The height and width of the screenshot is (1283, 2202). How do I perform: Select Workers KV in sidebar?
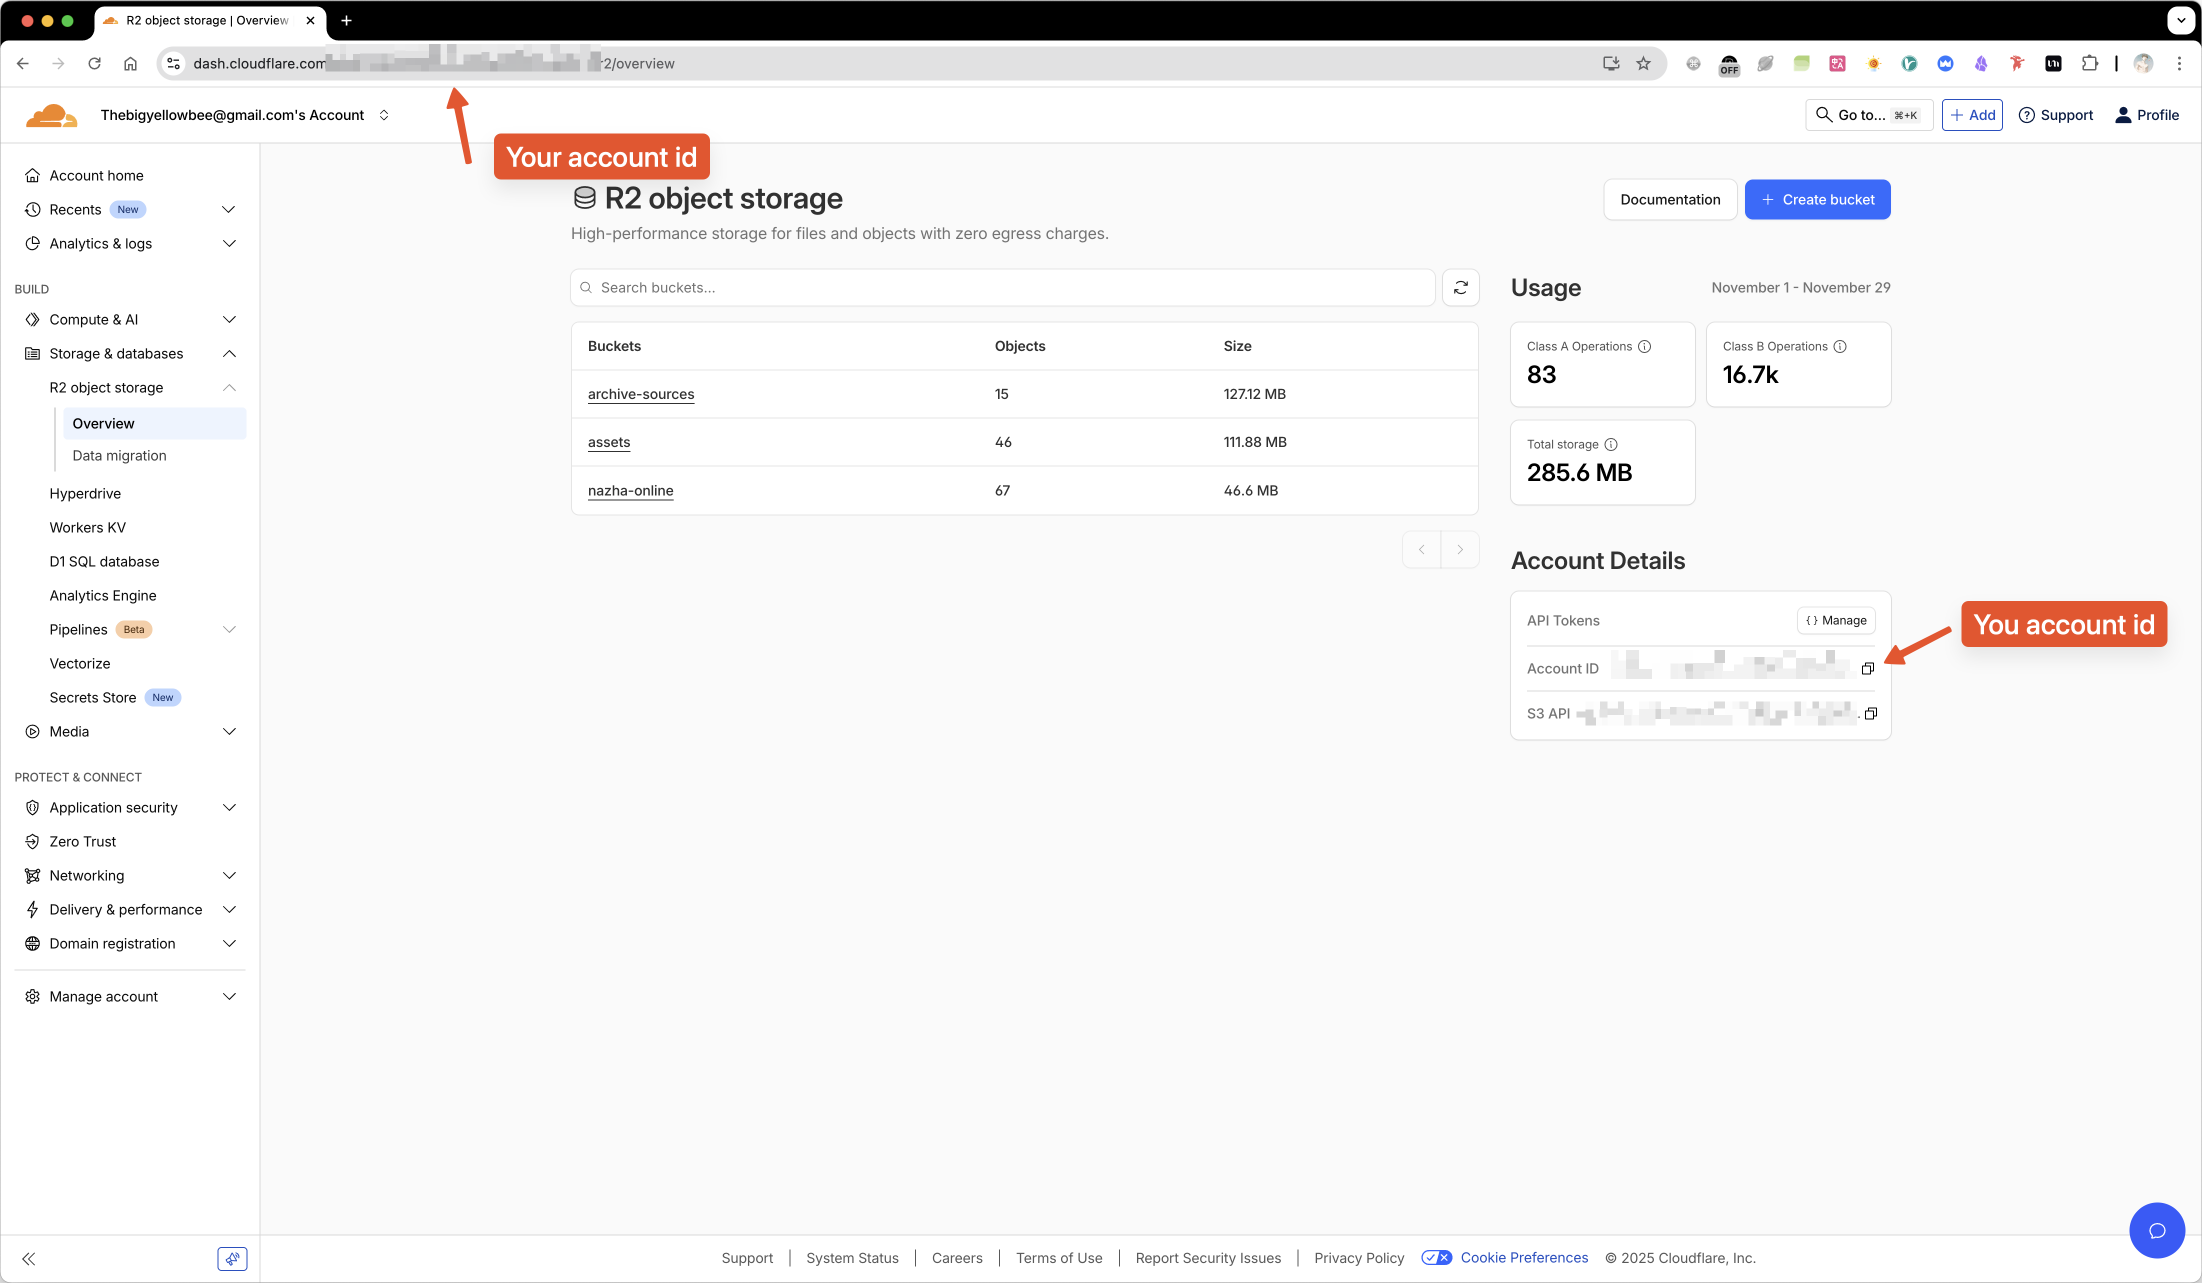click(x=88, y=528)
